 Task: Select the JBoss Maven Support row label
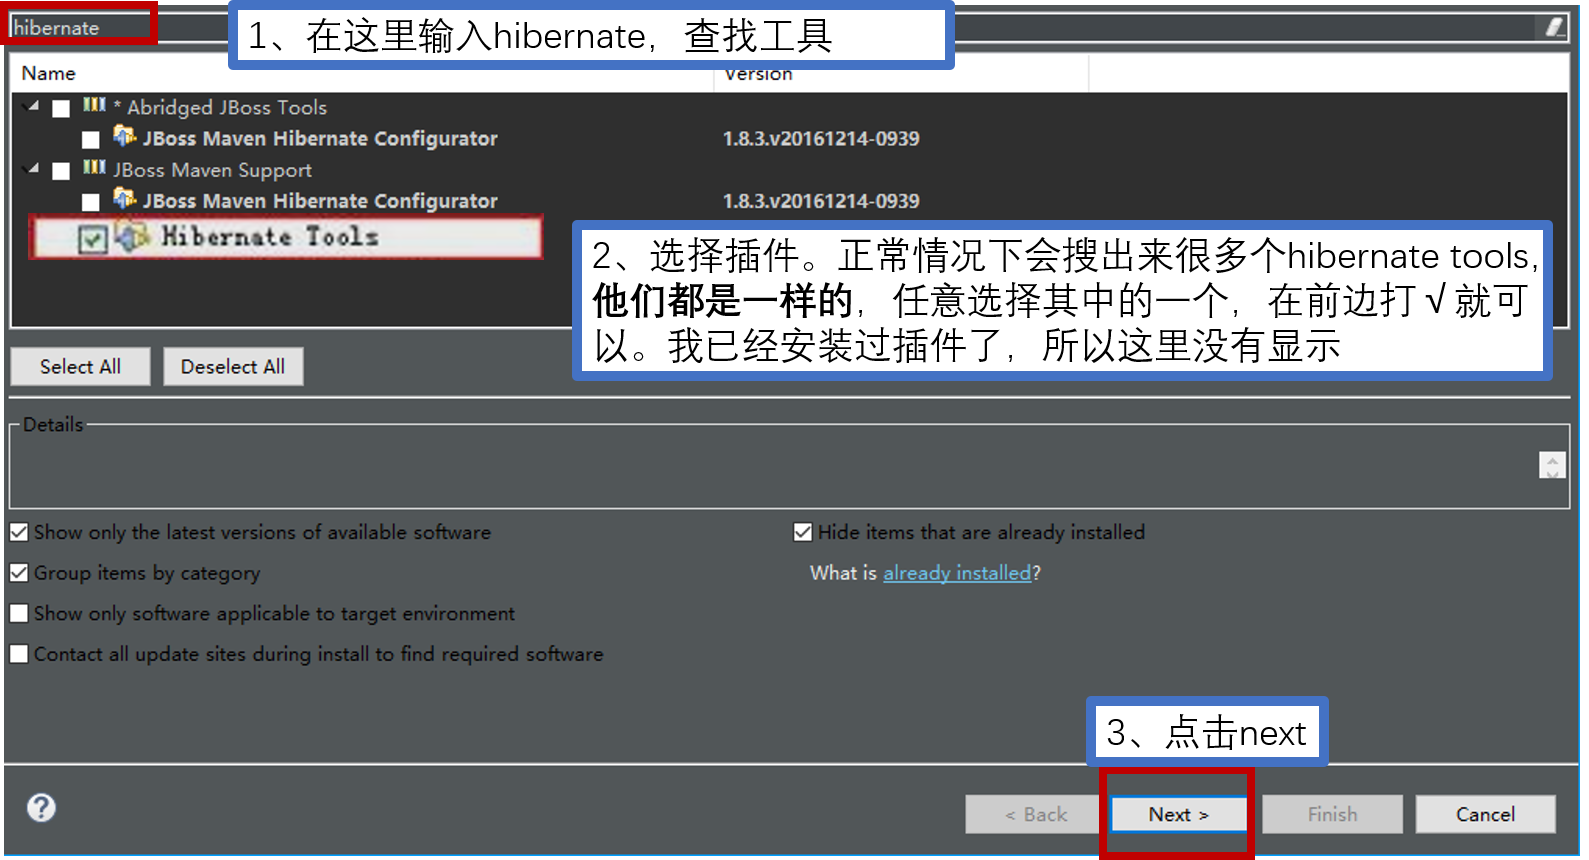point(212,170)
